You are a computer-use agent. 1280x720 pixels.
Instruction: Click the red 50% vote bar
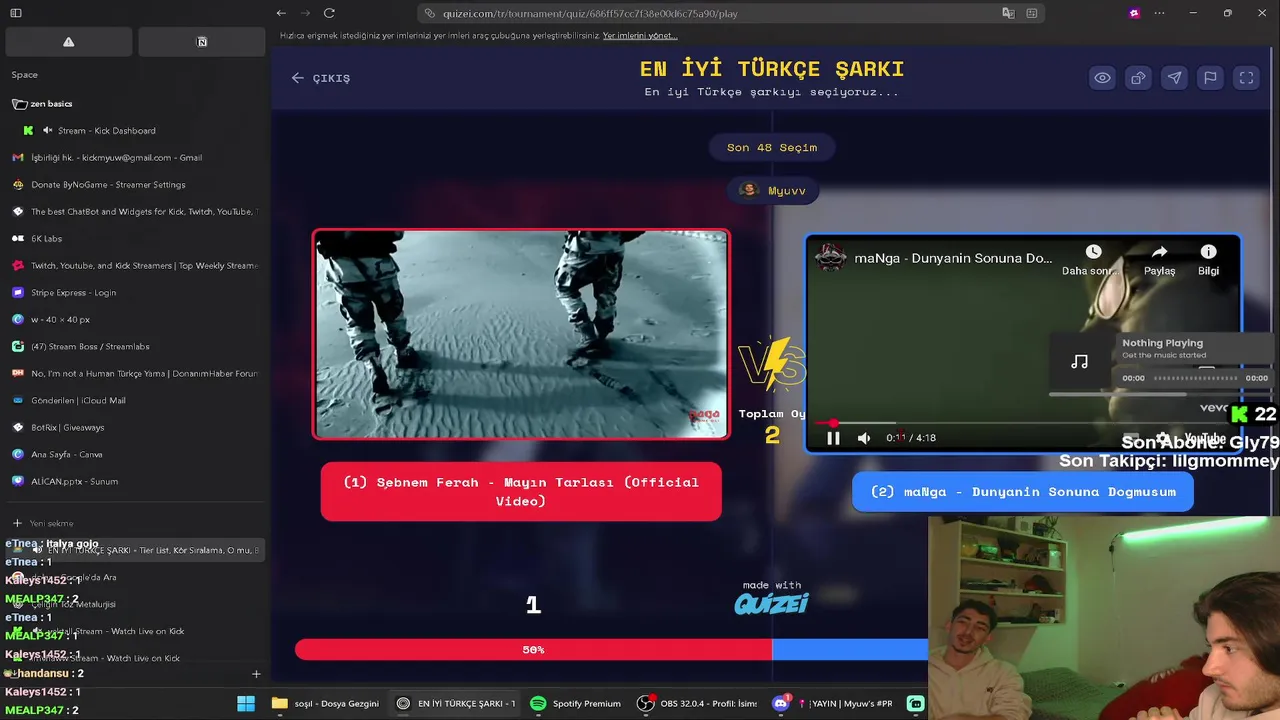pos(533,650)
